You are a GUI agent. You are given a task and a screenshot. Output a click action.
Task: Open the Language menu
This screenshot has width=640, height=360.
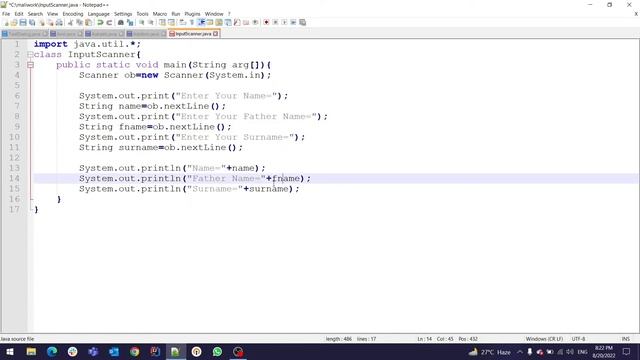[x=98, y=14]
